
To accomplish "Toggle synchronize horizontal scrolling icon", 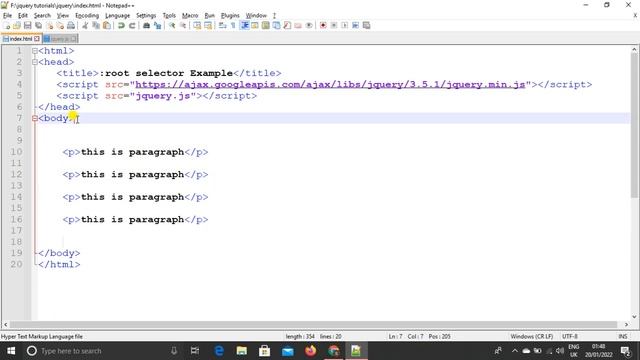I will pos(208,25).
